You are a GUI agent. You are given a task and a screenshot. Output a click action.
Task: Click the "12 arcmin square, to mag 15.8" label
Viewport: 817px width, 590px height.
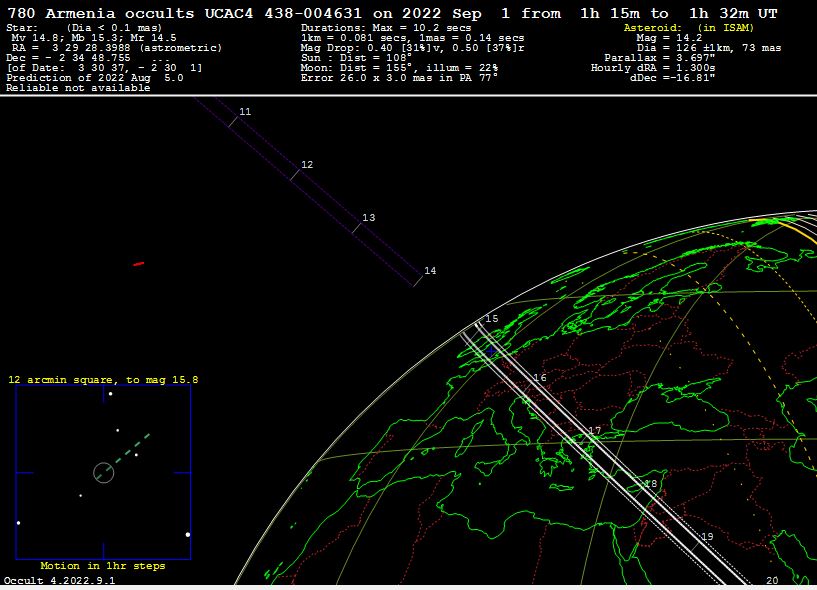103,380
